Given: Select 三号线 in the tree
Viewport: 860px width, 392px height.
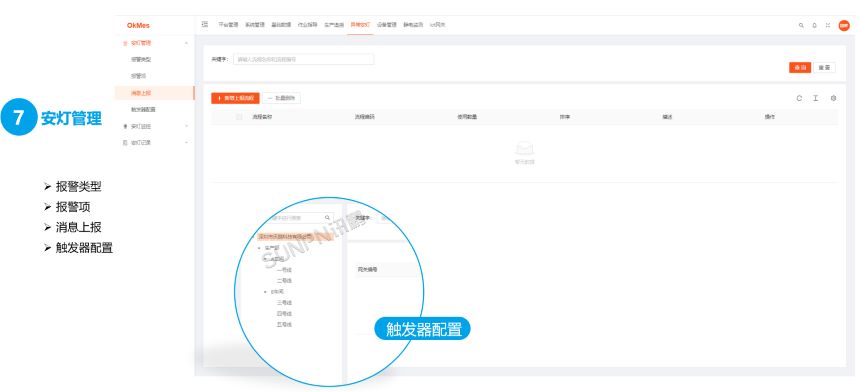Looking at the screenshot, I should (x=284, y=303).
